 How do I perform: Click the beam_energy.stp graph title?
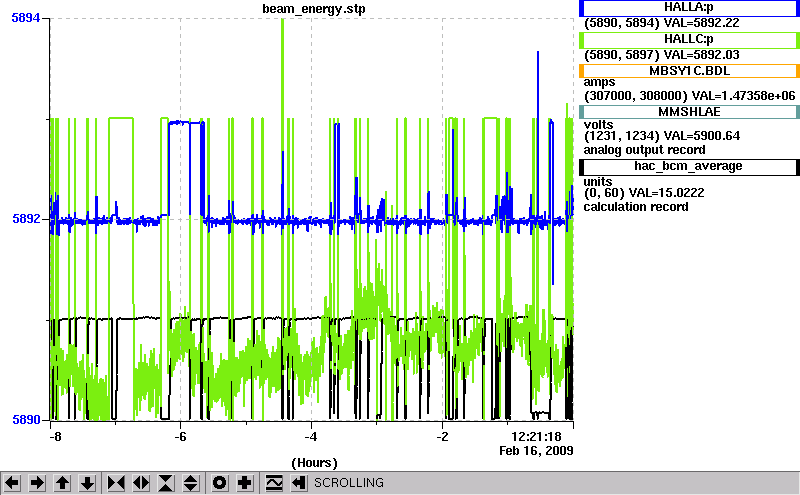pos(314,9)
